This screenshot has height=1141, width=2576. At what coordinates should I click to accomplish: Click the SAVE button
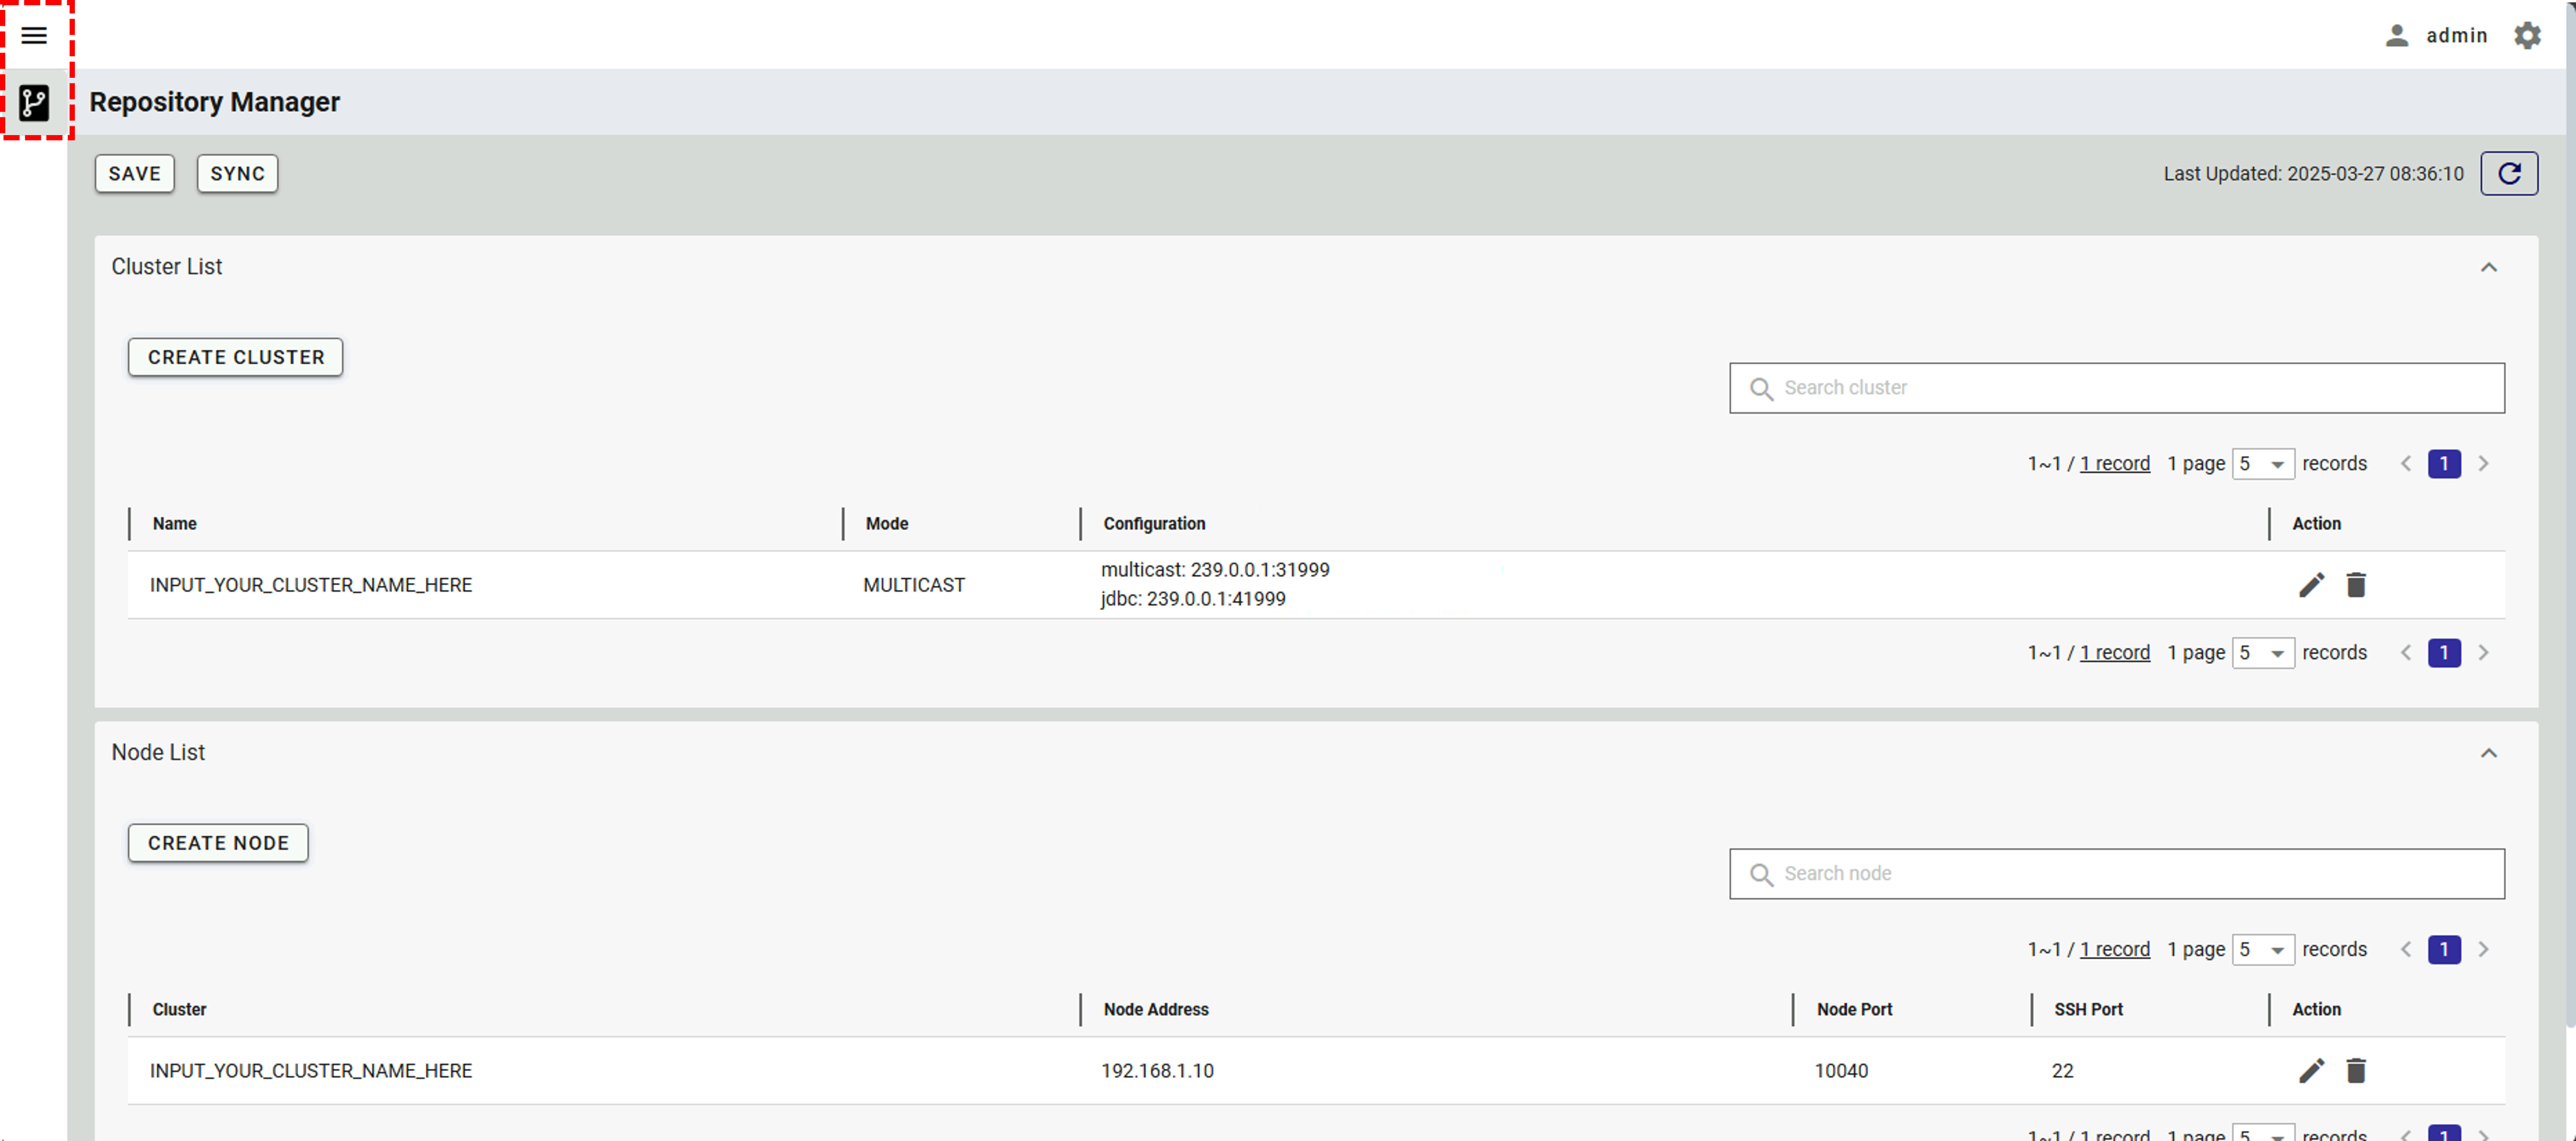[x=134, y=174]
